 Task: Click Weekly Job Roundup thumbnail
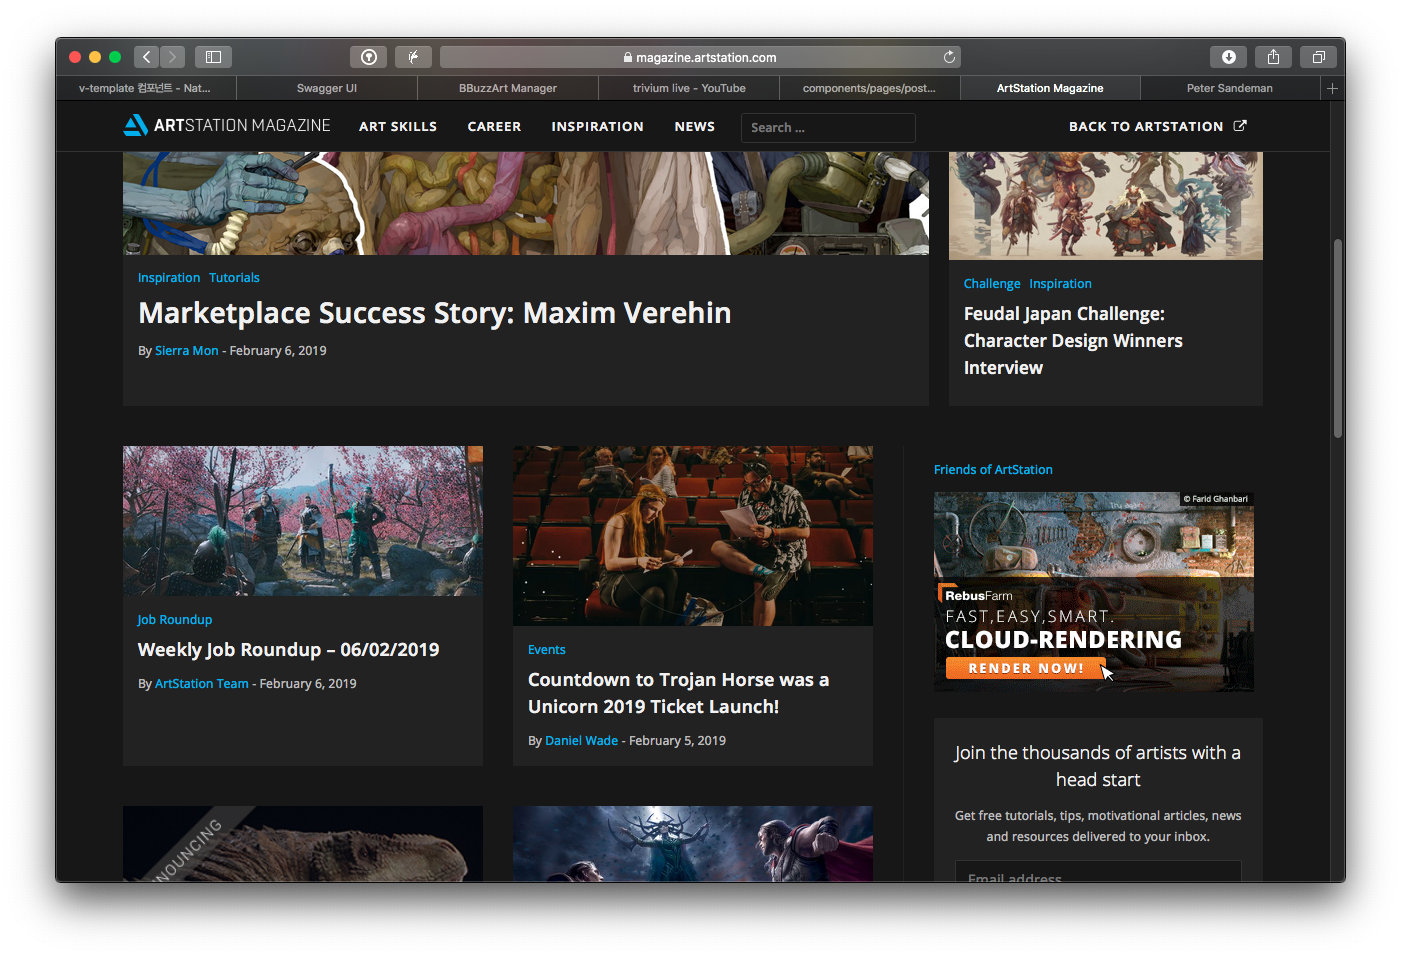tap(303, 521)
